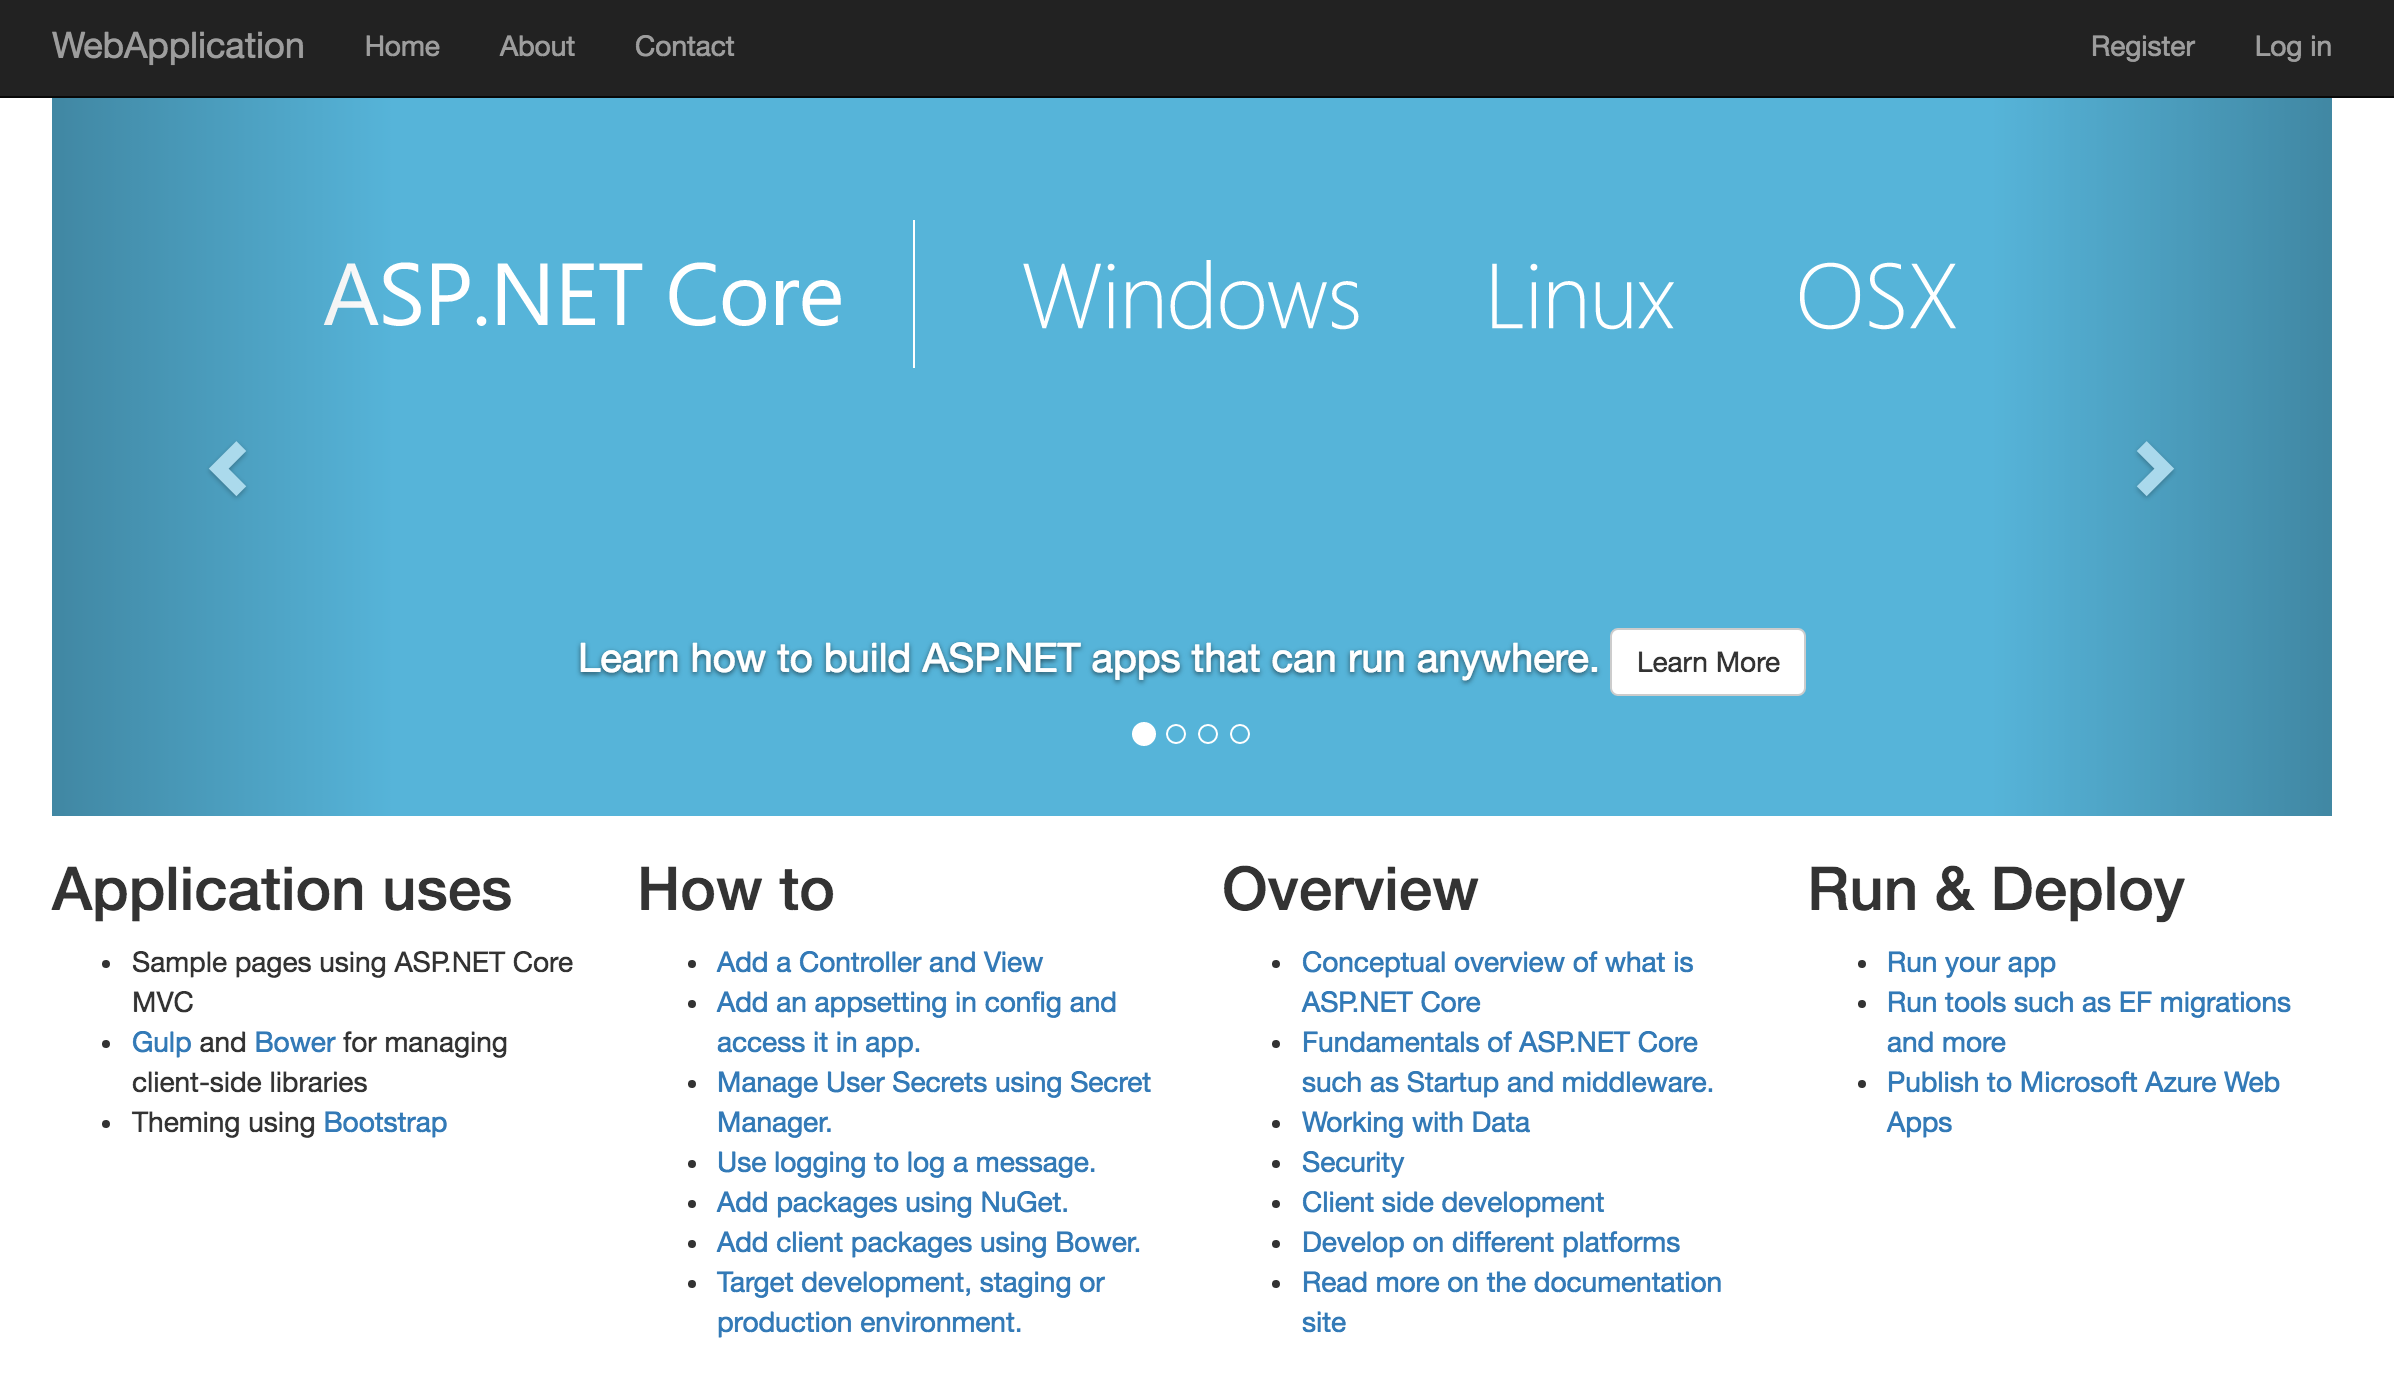Open the Gulp link
This screenshot has width=2394, height=1382.
pyautogui.click(x=161, y=1042)
